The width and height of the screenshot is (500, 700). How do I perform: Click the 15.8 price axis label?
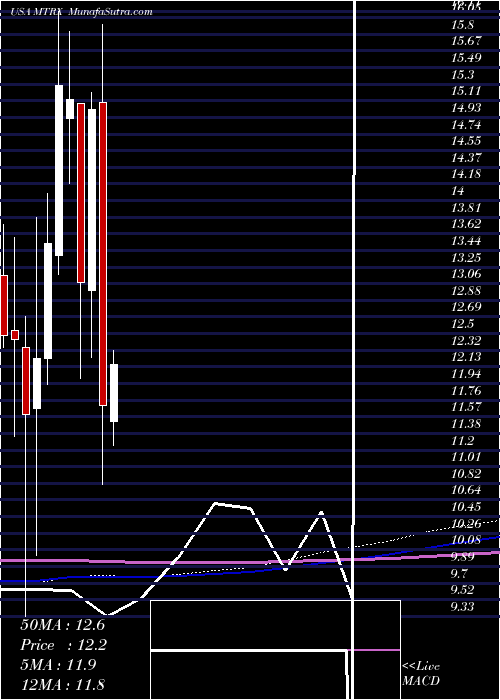pos(461,24)
